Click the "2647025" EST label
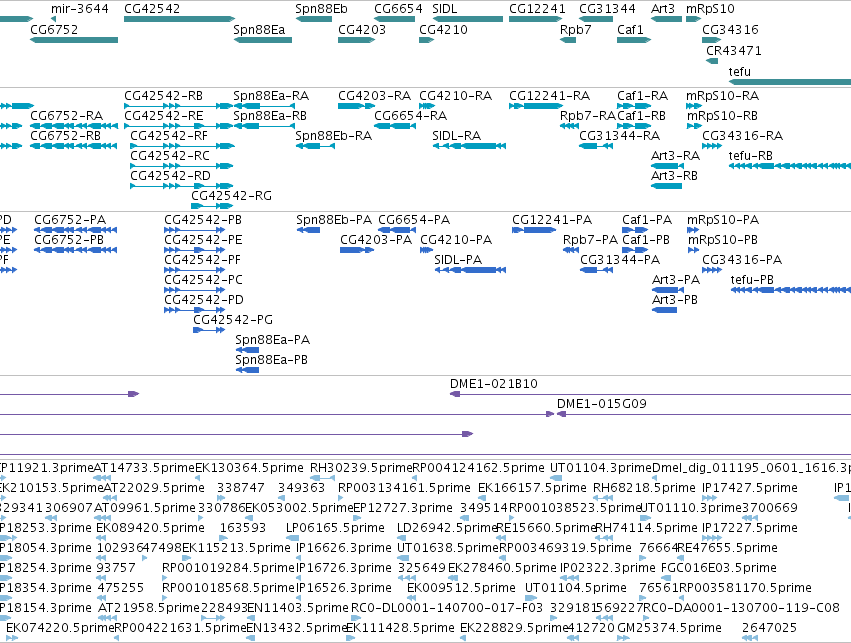The width and height of the screenshot is (851, 643). point(769,628)
